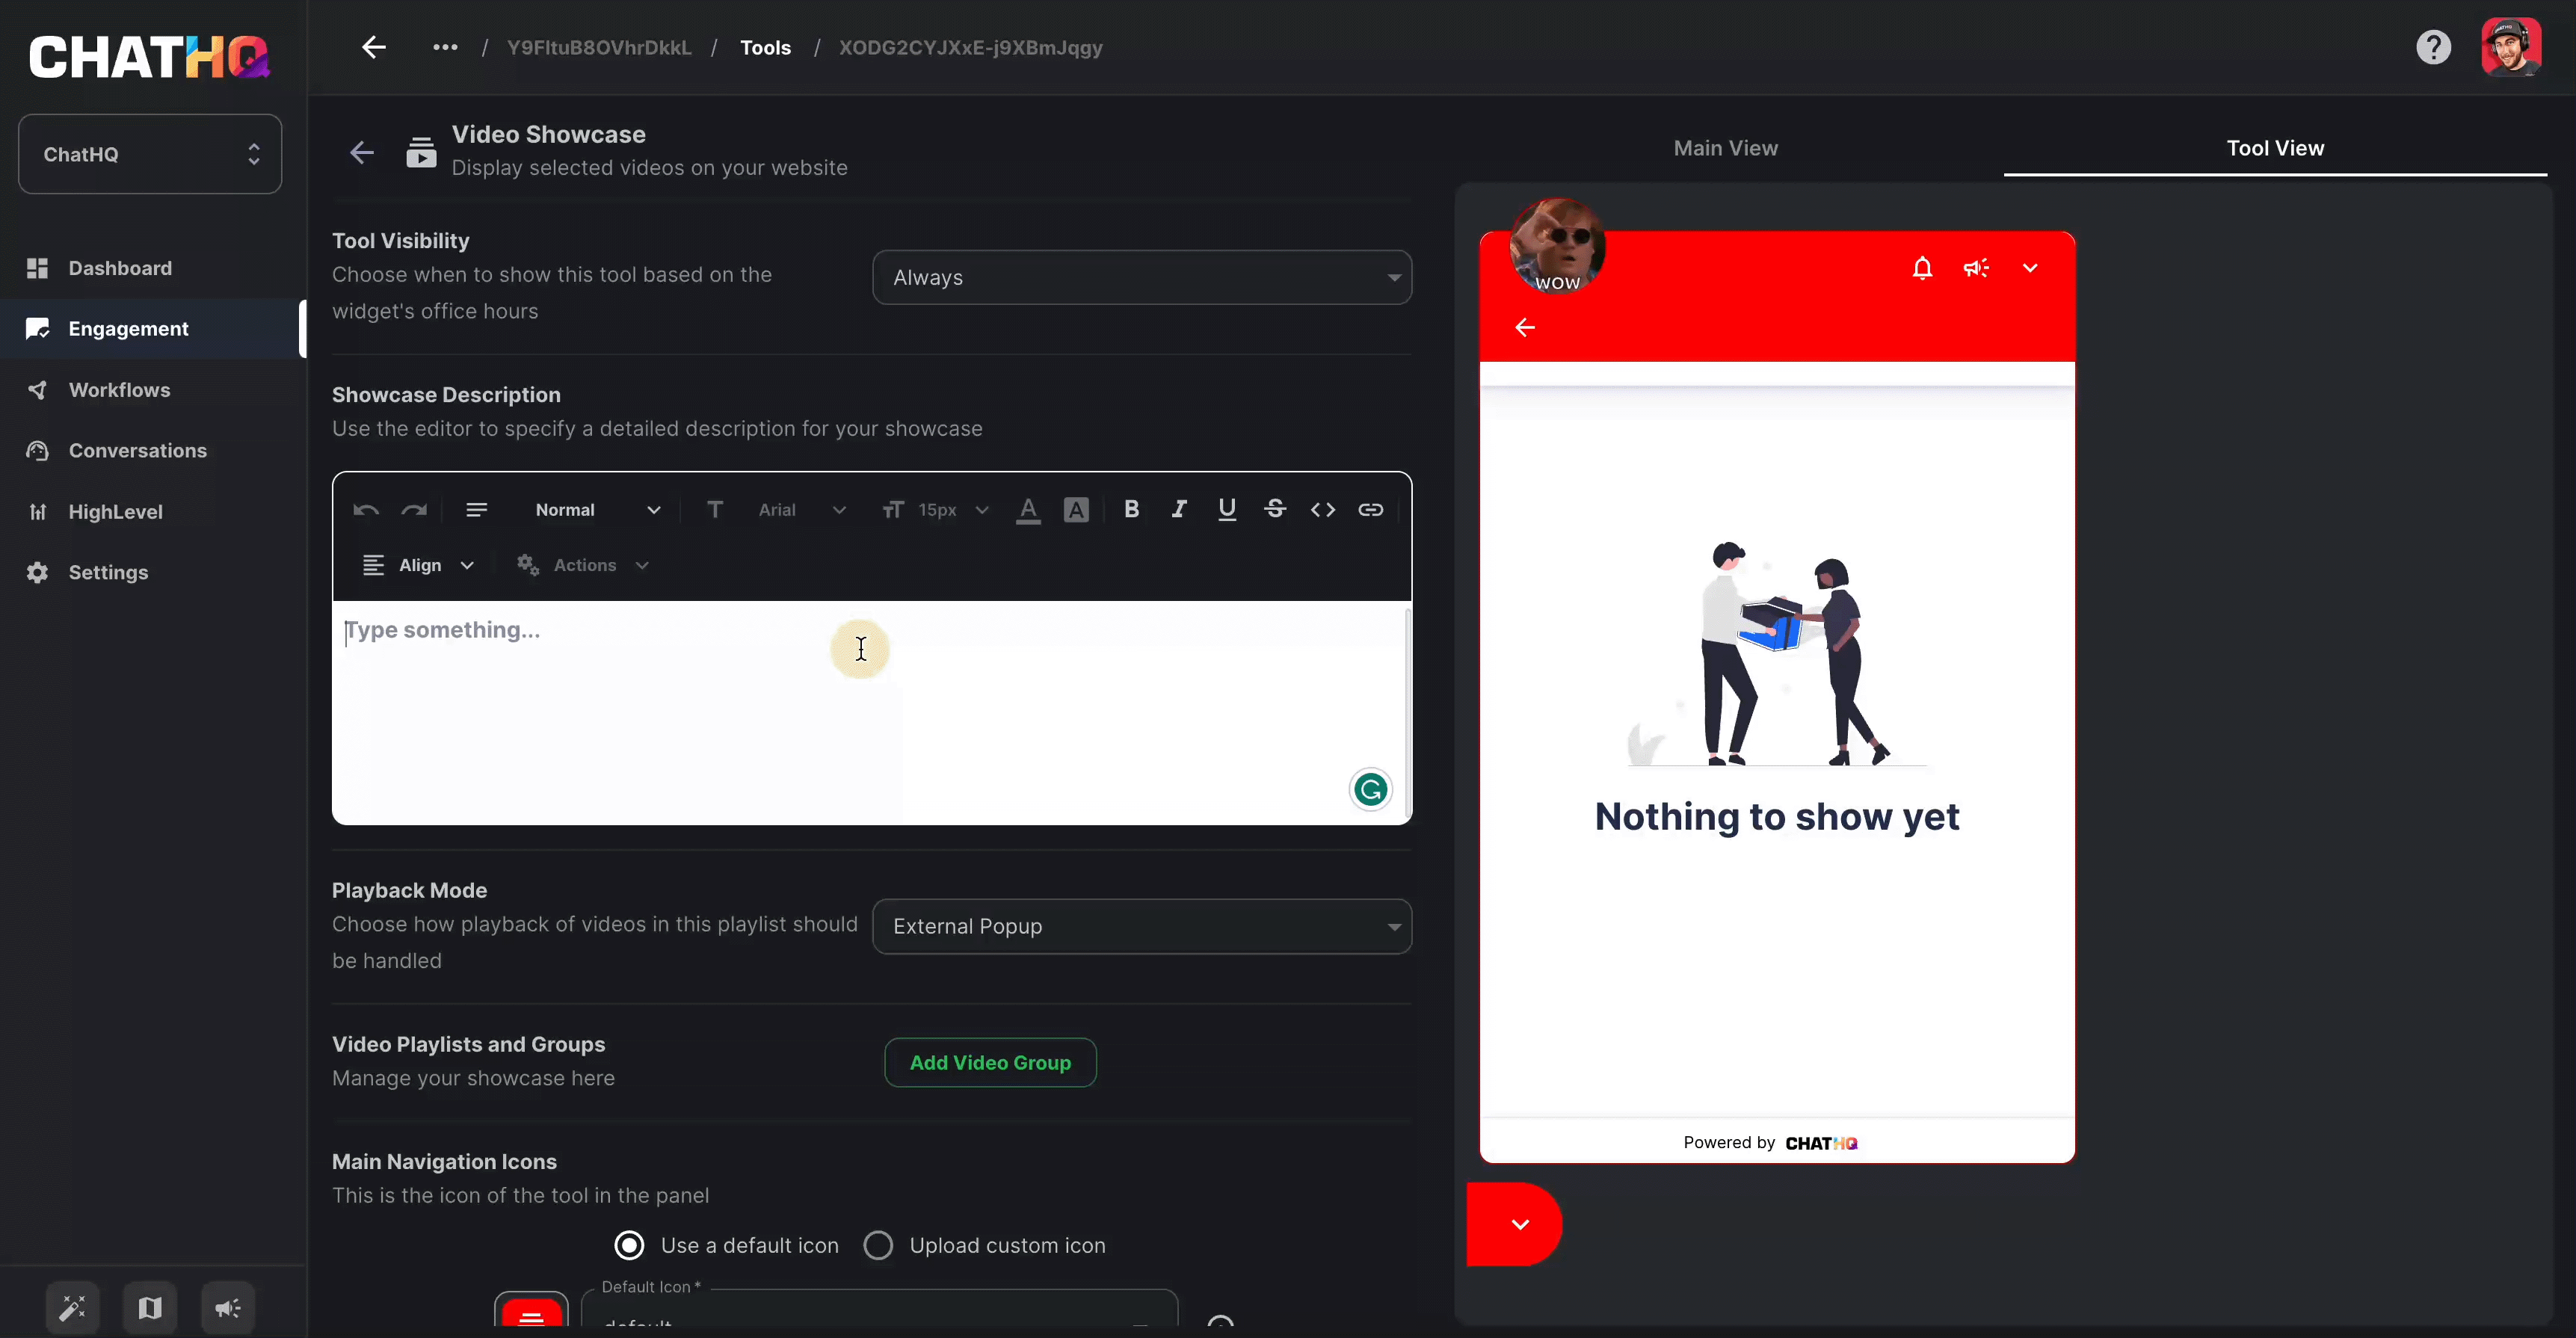
Task: Click the notification bell in widget preview
Action: (x=1921, y=268)
